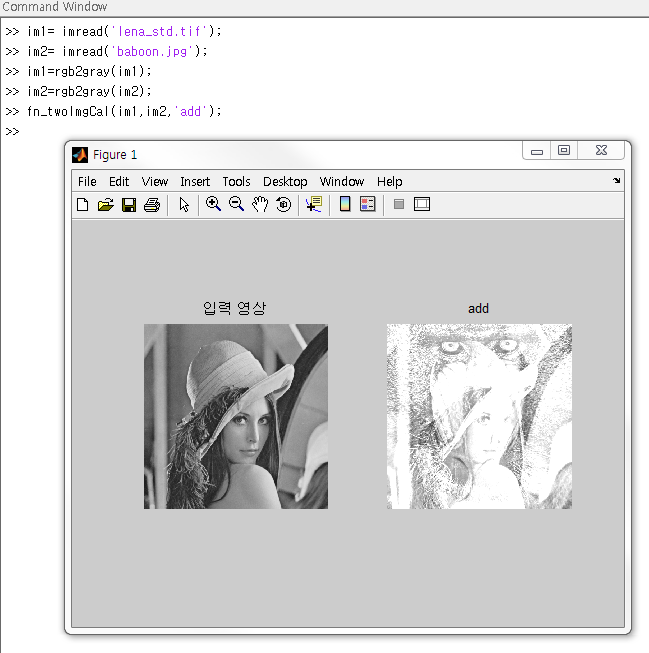Open the Insert menu
This screenshot has height=653, width=649.
coord(195,182)
